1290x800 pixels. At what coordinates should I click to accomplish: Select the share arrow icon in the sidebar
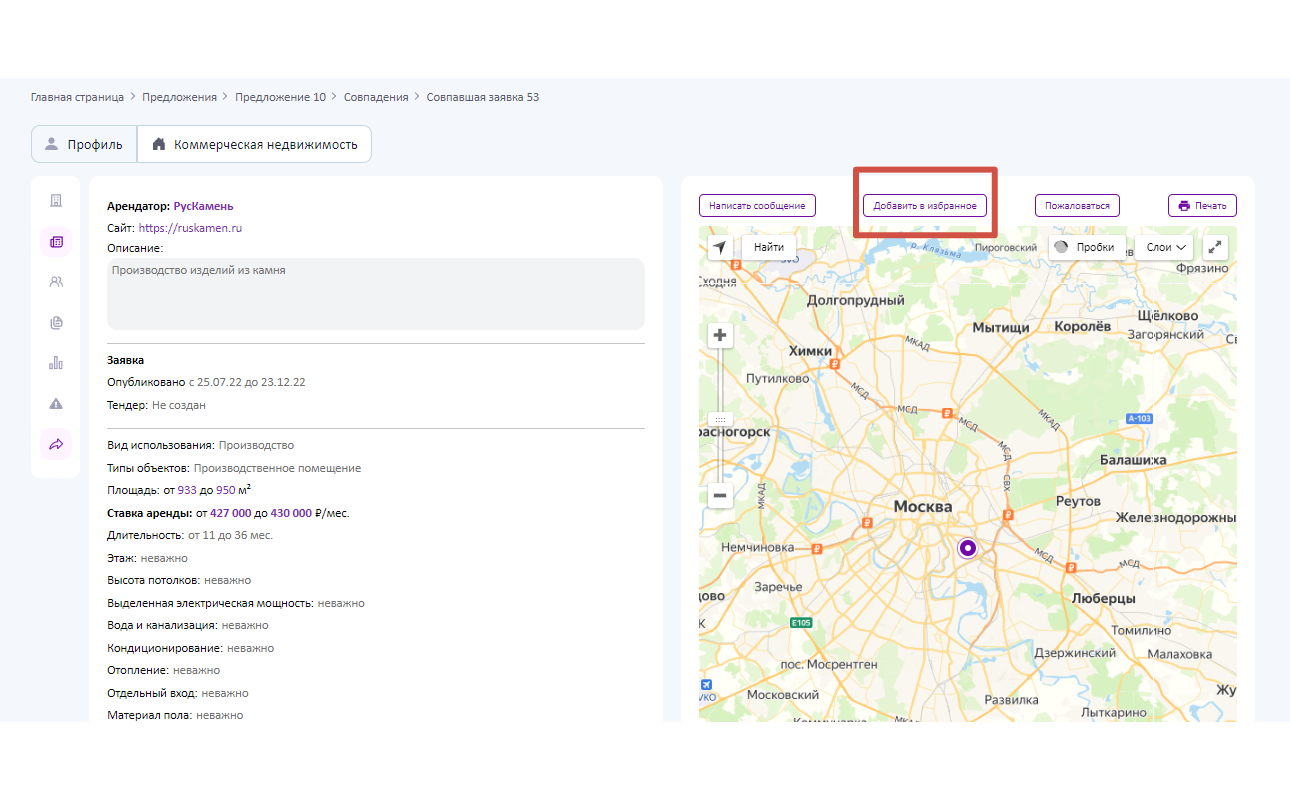click(x=56, y=444)
